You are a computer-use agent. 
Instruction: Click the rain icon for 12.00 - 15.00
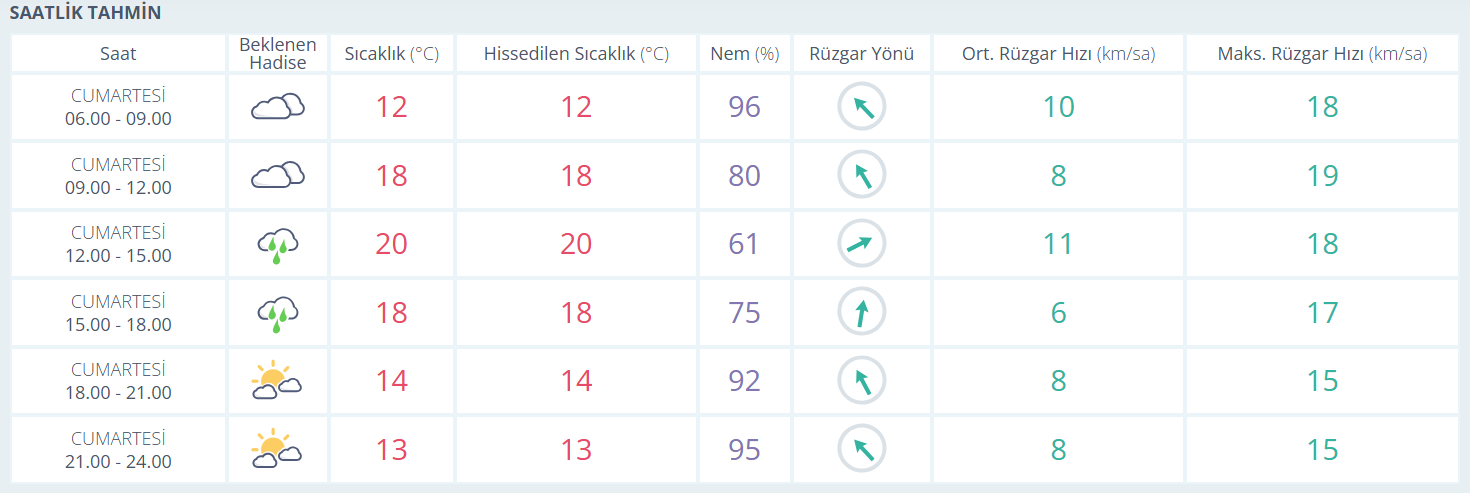click(277, 244)
